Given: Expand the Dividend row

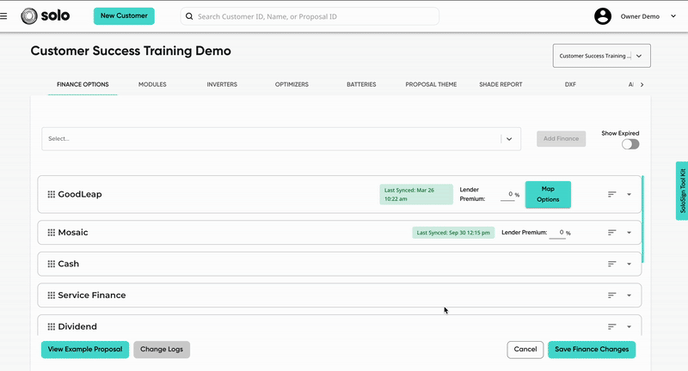Looking at the screenshot, I should click(x=629, y=327).
